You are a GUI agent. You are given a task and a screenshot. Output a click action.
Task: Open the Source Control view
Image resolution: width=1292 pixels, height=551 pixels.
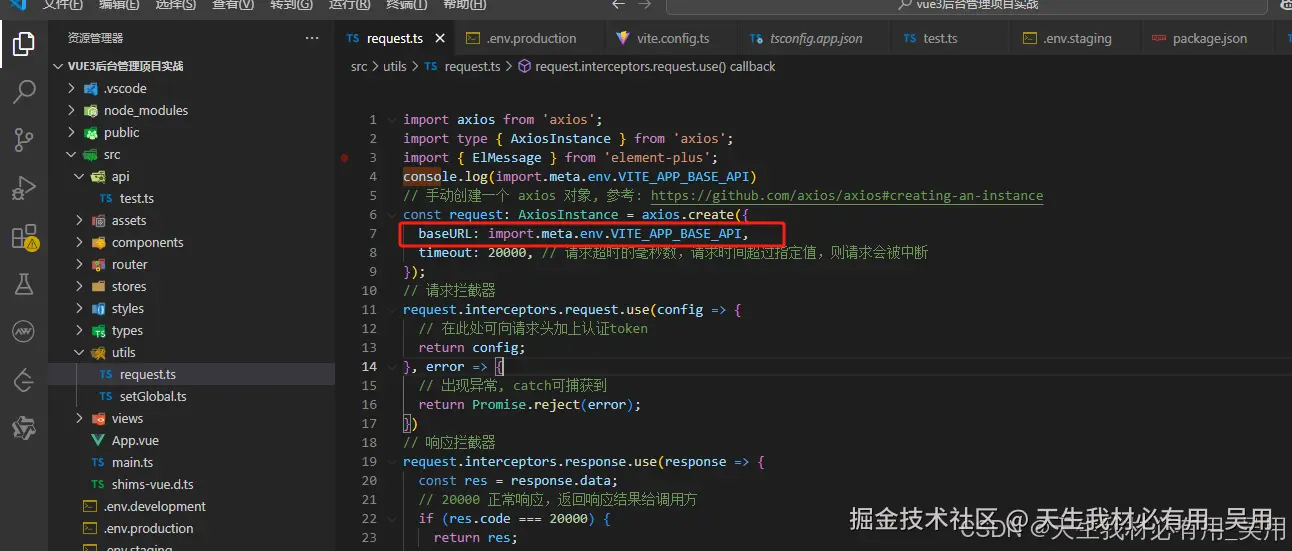(x=23, y=140)
